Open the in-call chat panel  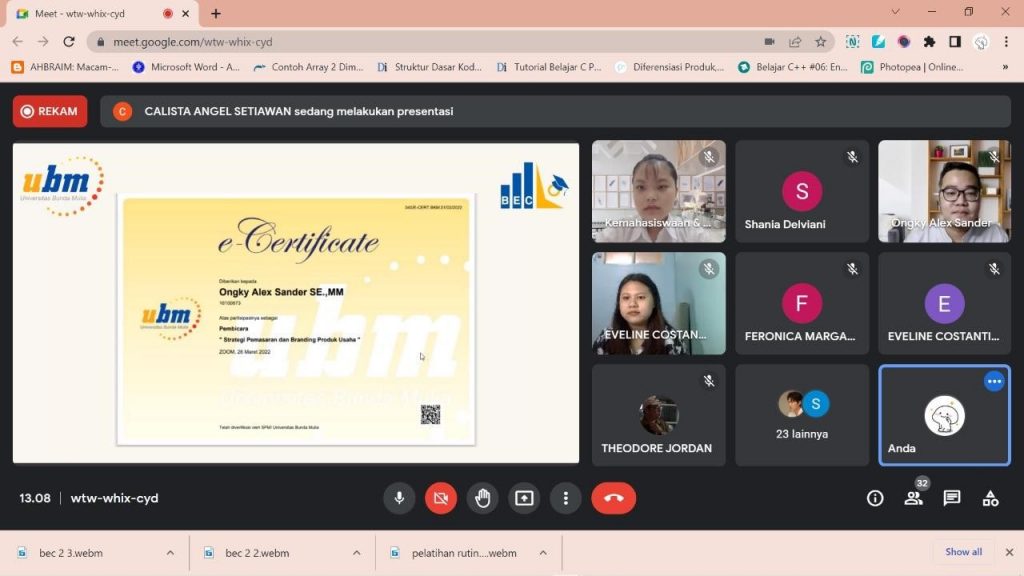(x=952, y=498)
